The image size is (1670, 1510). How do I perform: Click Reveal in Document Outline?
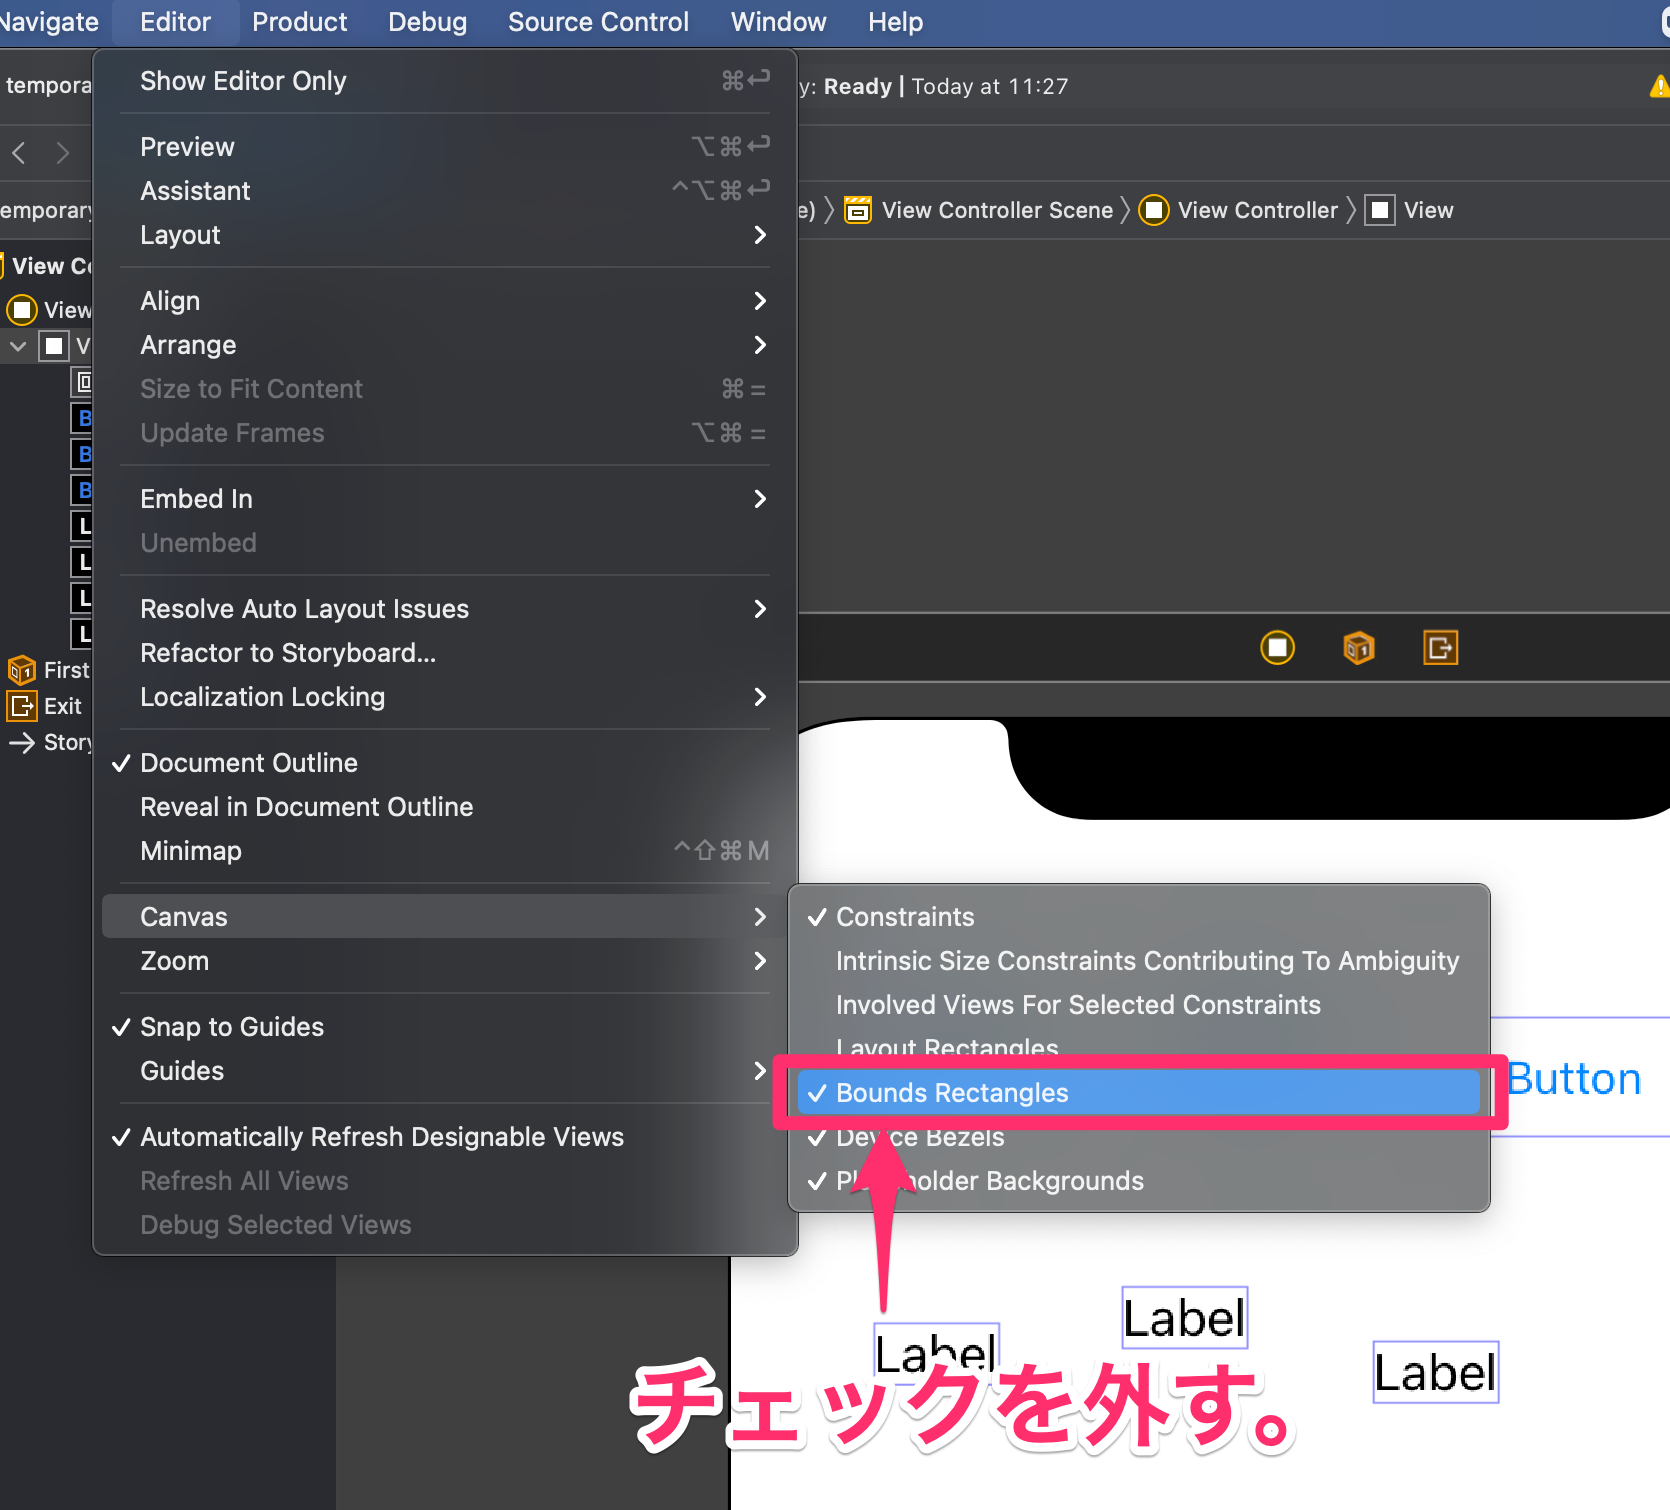307,807
